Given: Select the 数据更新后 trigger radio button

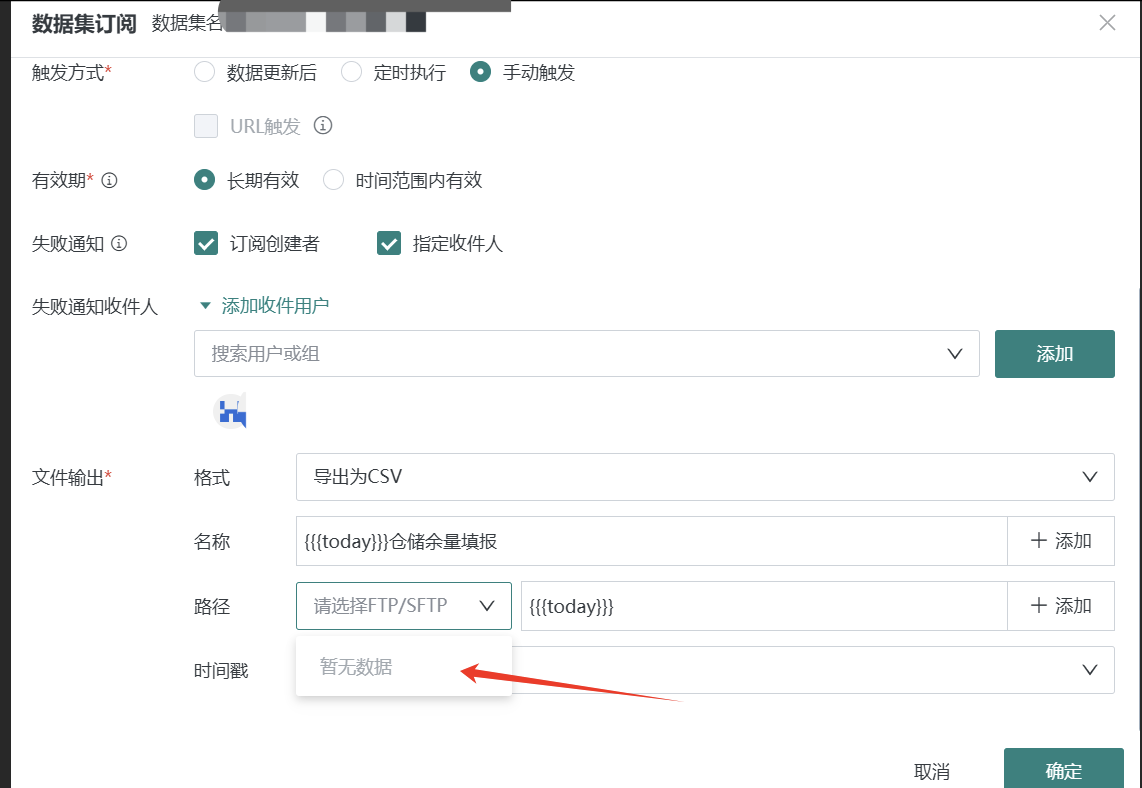Looking at the screenshot, I should tap(204, 72).
